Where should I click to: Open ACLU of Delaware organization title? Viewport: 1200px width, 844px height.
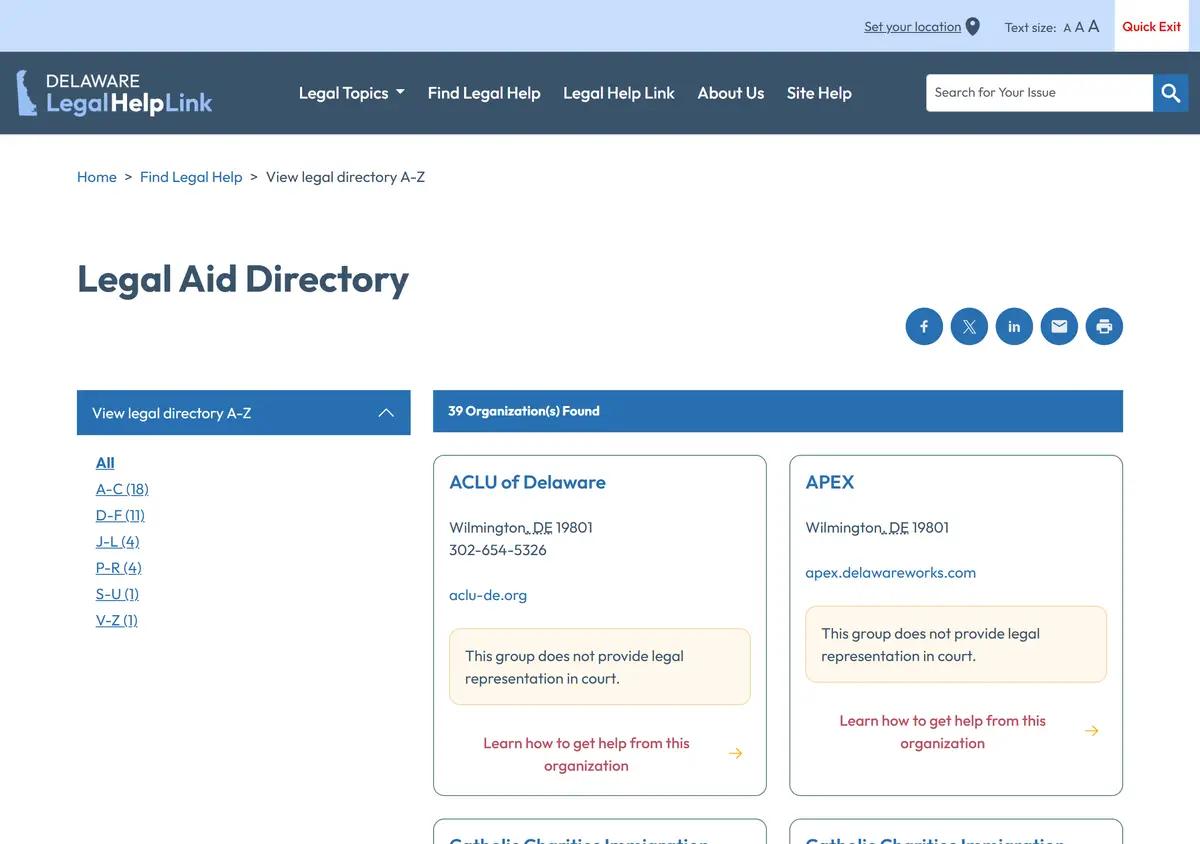coord(527,482)
